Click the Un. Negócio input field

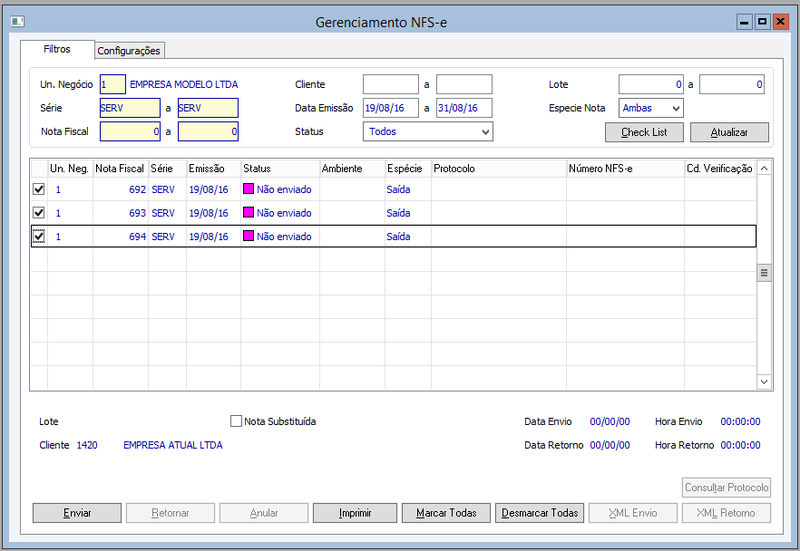pyautogui.click(x=112, y=85)
